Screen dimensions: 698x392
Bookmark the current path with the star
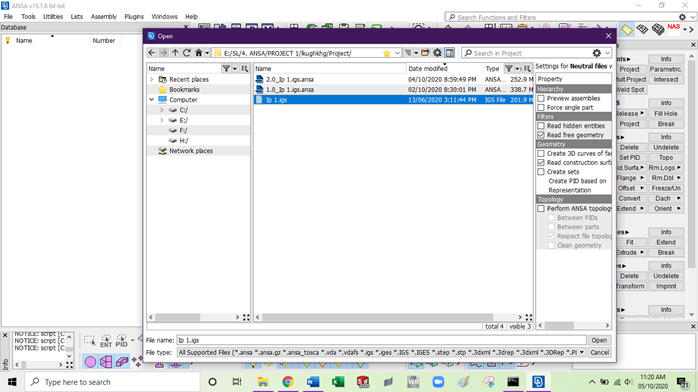point(386,53)
